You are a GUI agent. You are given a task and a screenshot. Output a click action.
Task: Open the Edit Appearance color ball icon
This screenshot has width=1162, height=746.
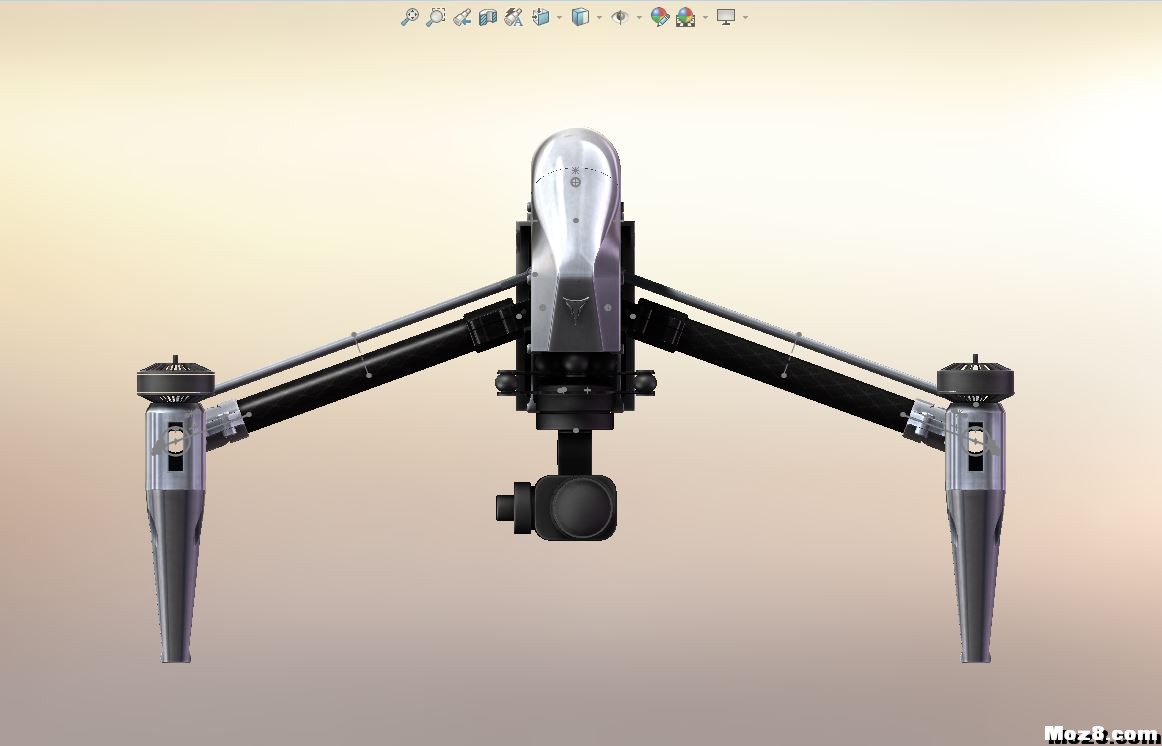(x=660, y=16)
